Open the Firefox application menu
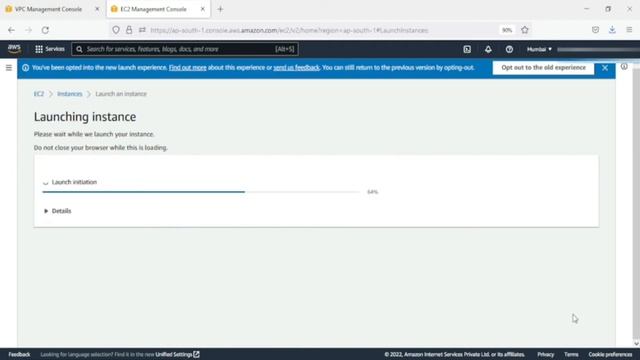The image size is (640, 360). (x=629, y=30)
